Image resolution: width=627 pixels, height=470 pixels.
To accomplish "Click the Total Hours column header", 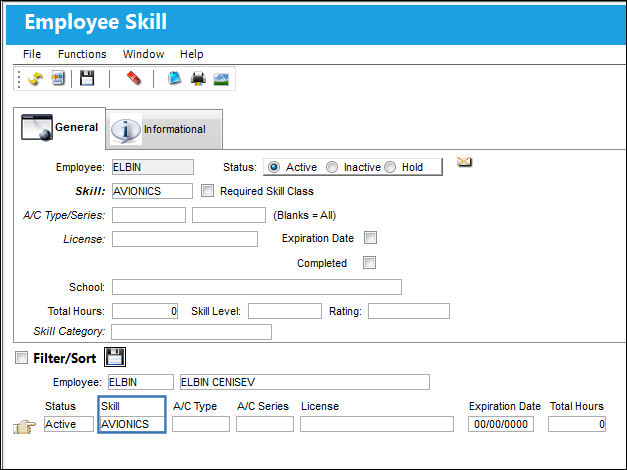I will pos(577,406).
